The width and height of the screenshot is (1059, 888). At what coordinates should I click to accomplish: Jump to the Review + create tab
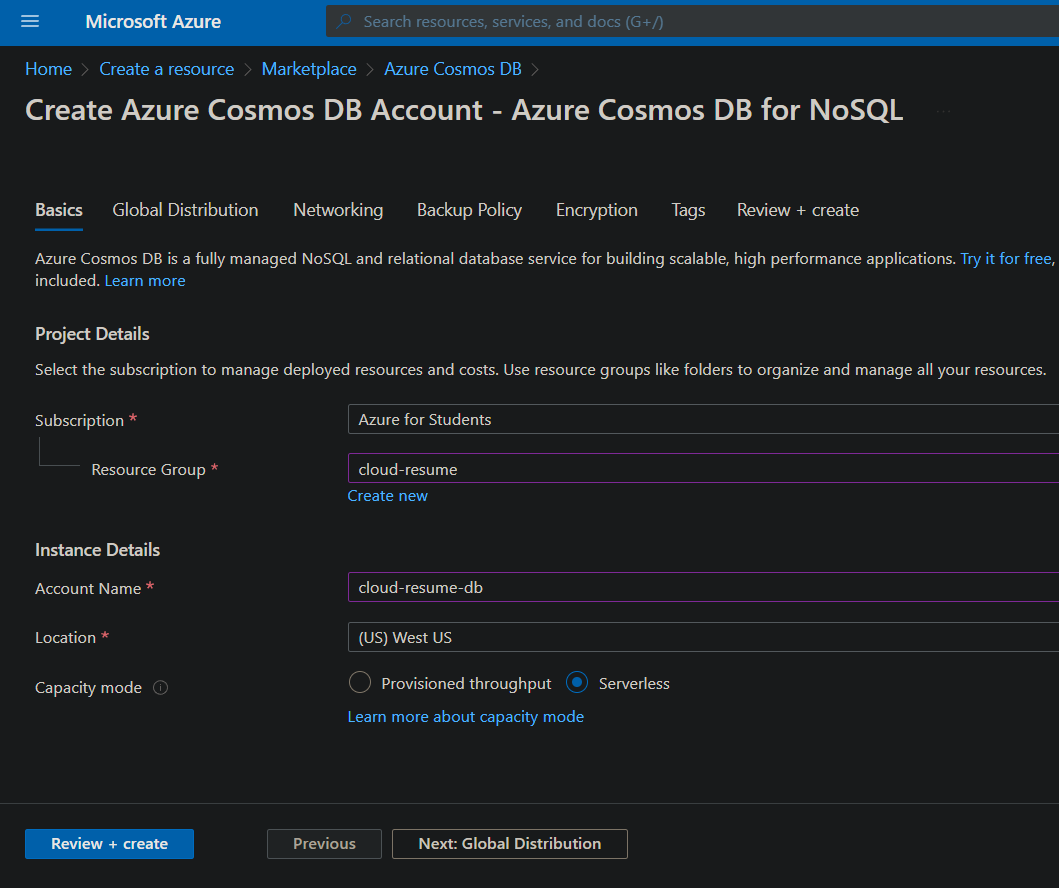pyautogui.click(x=798, y=210)
